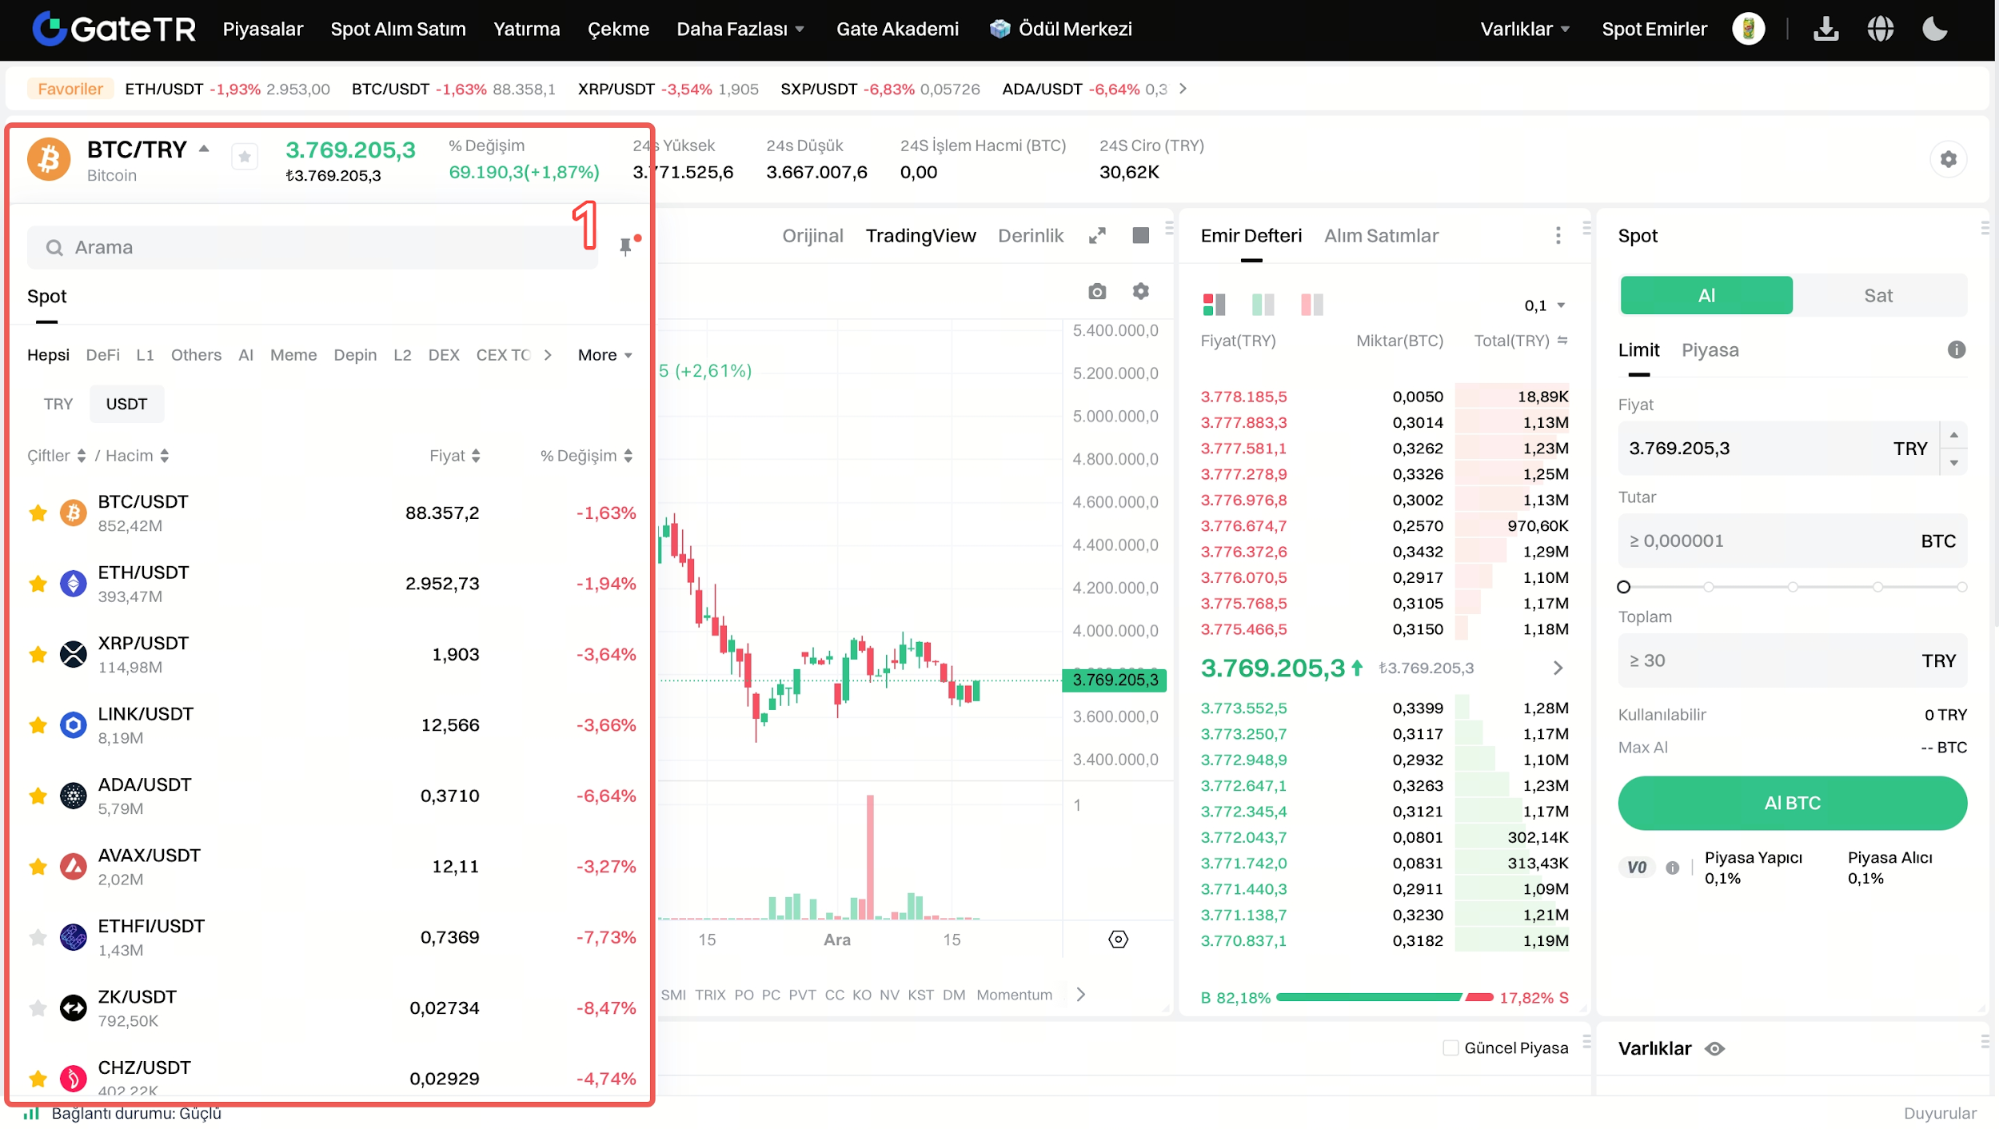Open layout settings gear at top right
This screenshot has height=1130, width=1999.
click(x=1948, y=159)
